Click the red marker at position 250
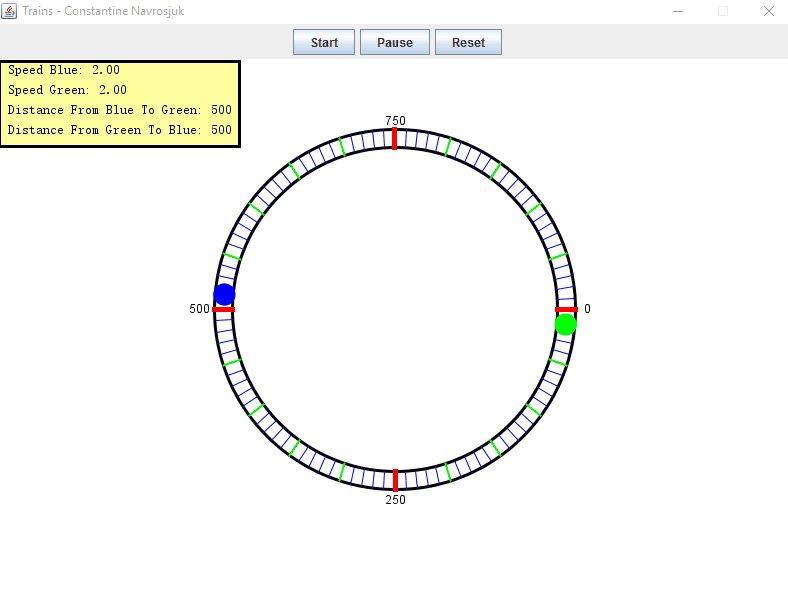Viewport: 788px width, 591px height. (x=395, y=479)
